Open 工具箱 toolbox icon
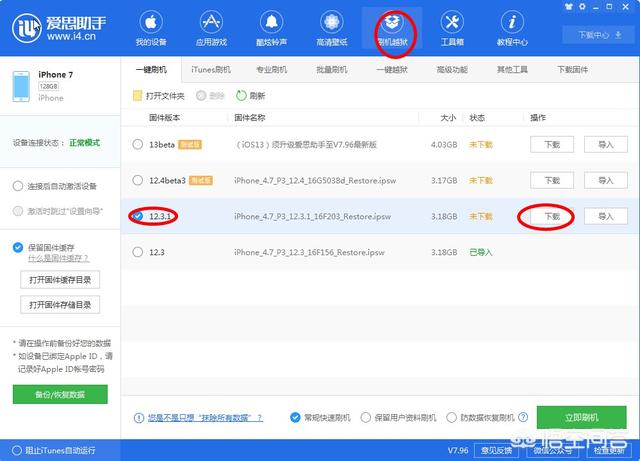640x461 pixels. click(452, 22)
